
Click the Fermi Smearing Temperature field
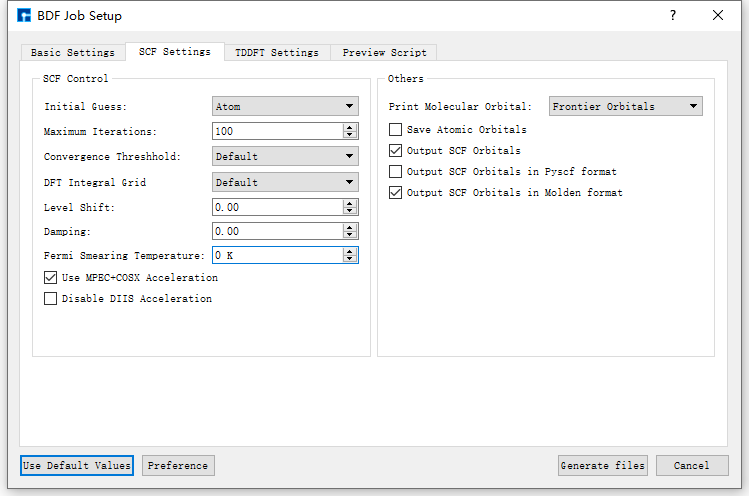276,255
